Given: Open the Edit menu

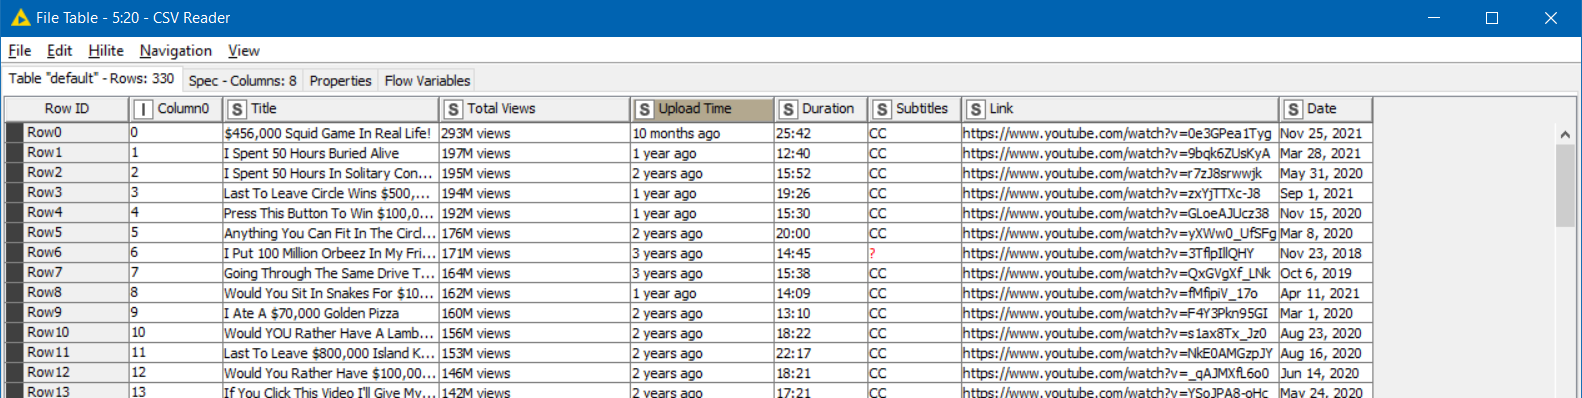Looking at the screenshot, I should pyautogui.click(x=59, y=51).
